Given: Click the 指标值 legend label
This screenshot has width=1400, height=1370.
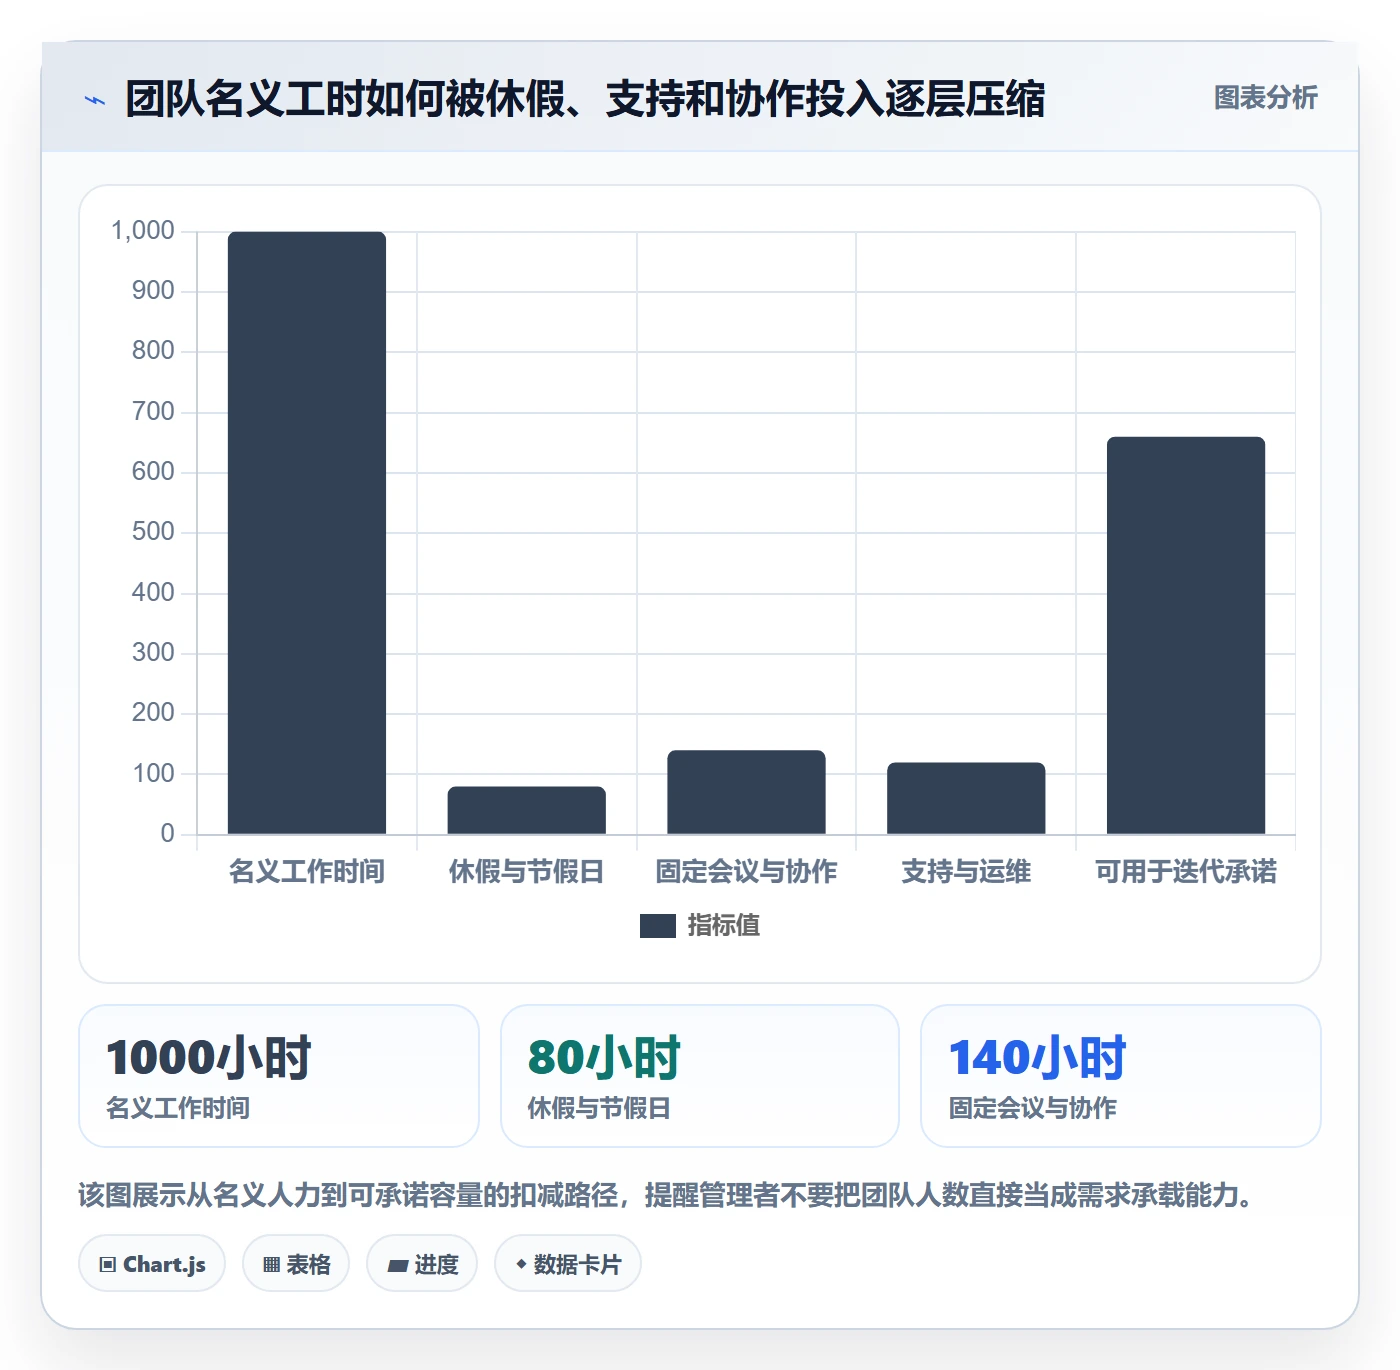Looking at the screenshot, I should pyautogui.click(x=724, y=926).
